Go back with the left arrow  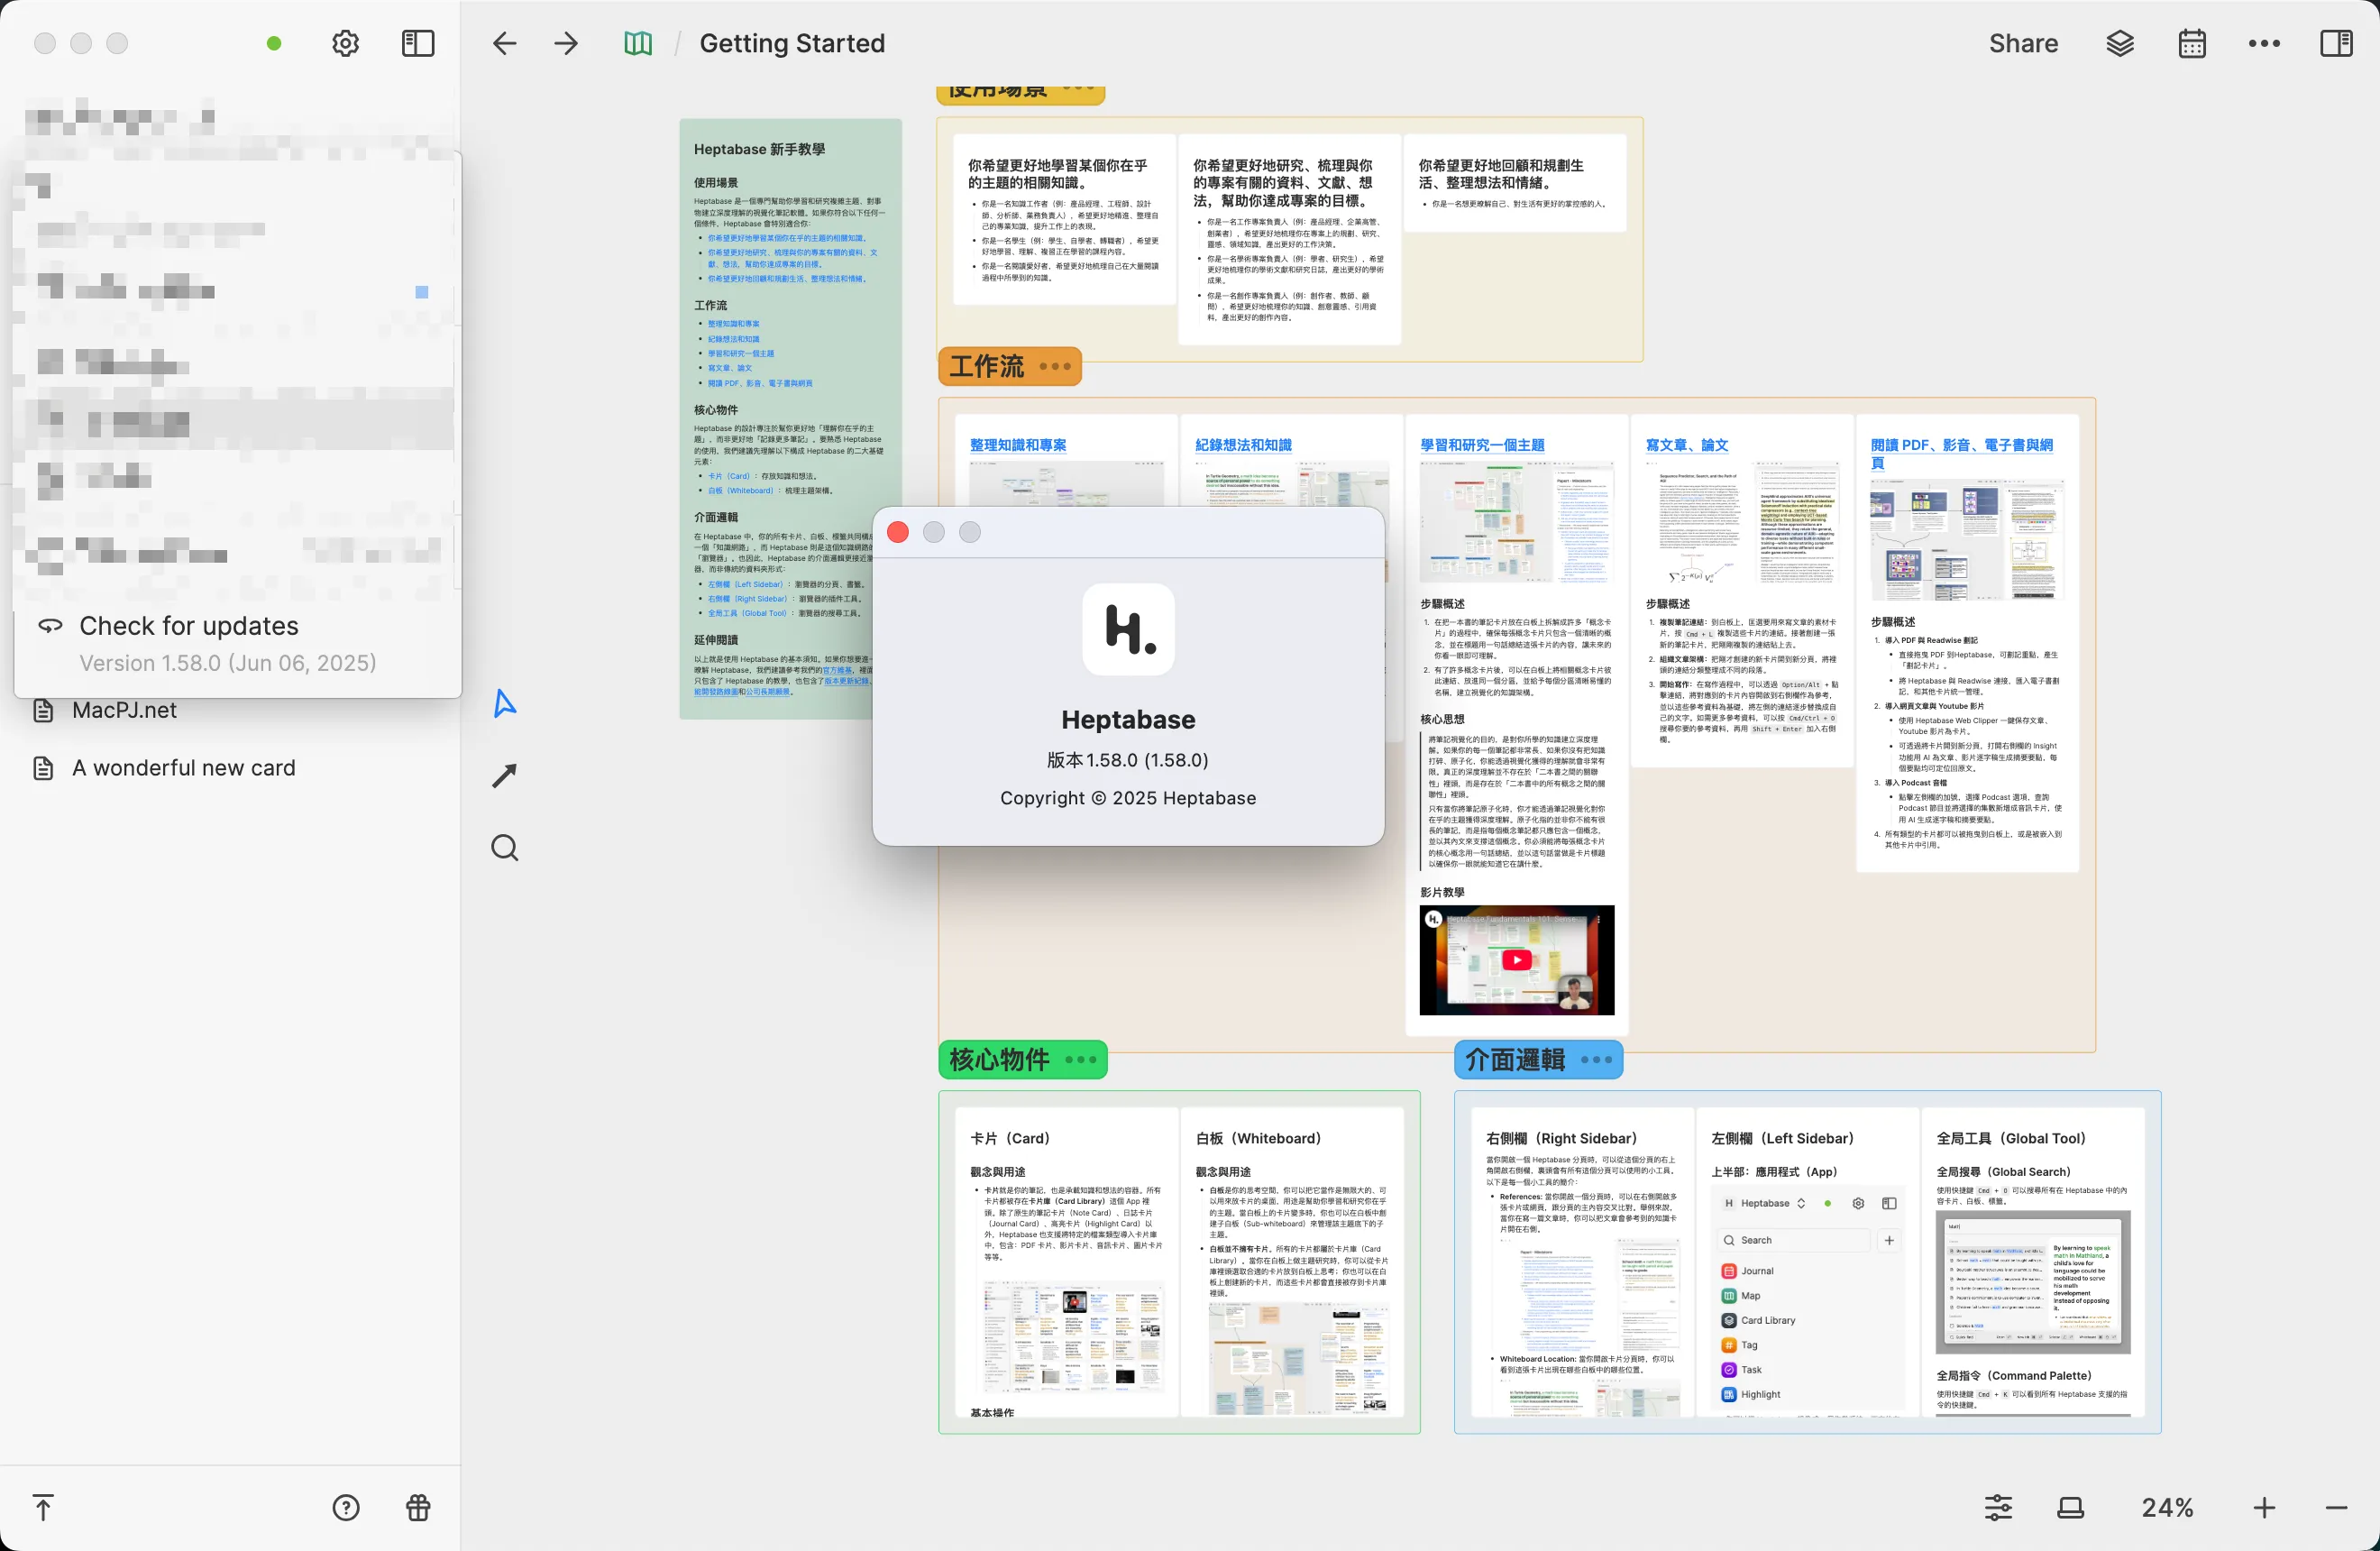tap(505, 43)
